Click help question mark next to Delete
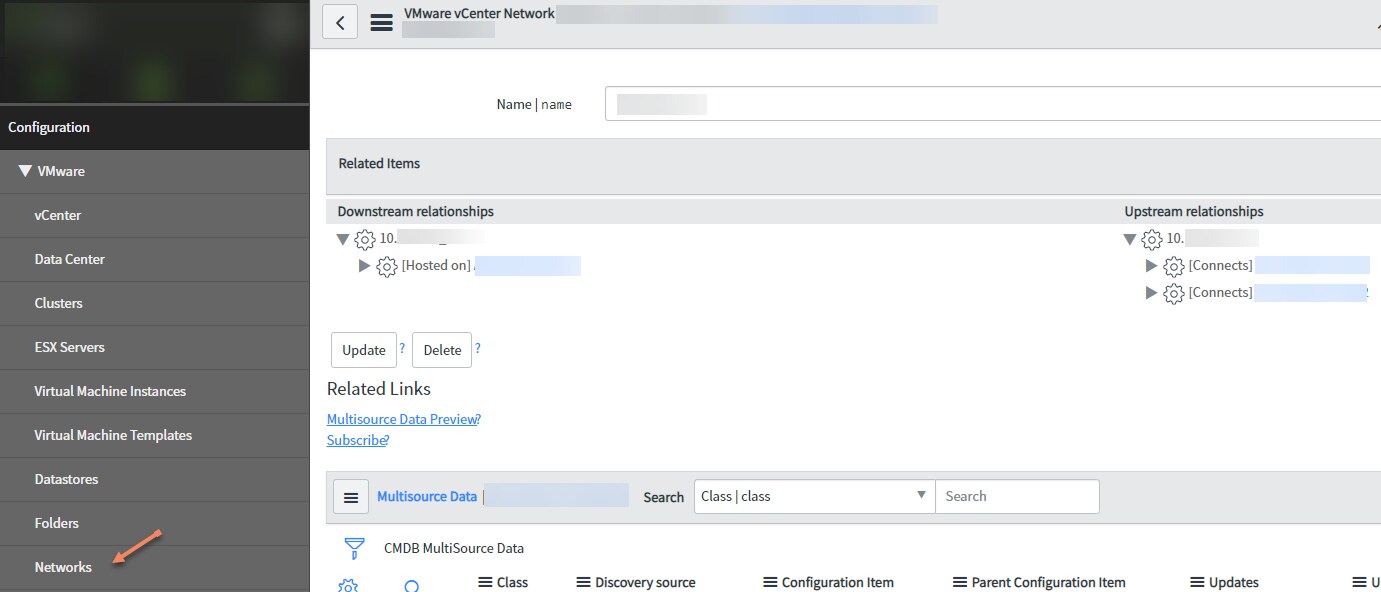 pos(478,348)
